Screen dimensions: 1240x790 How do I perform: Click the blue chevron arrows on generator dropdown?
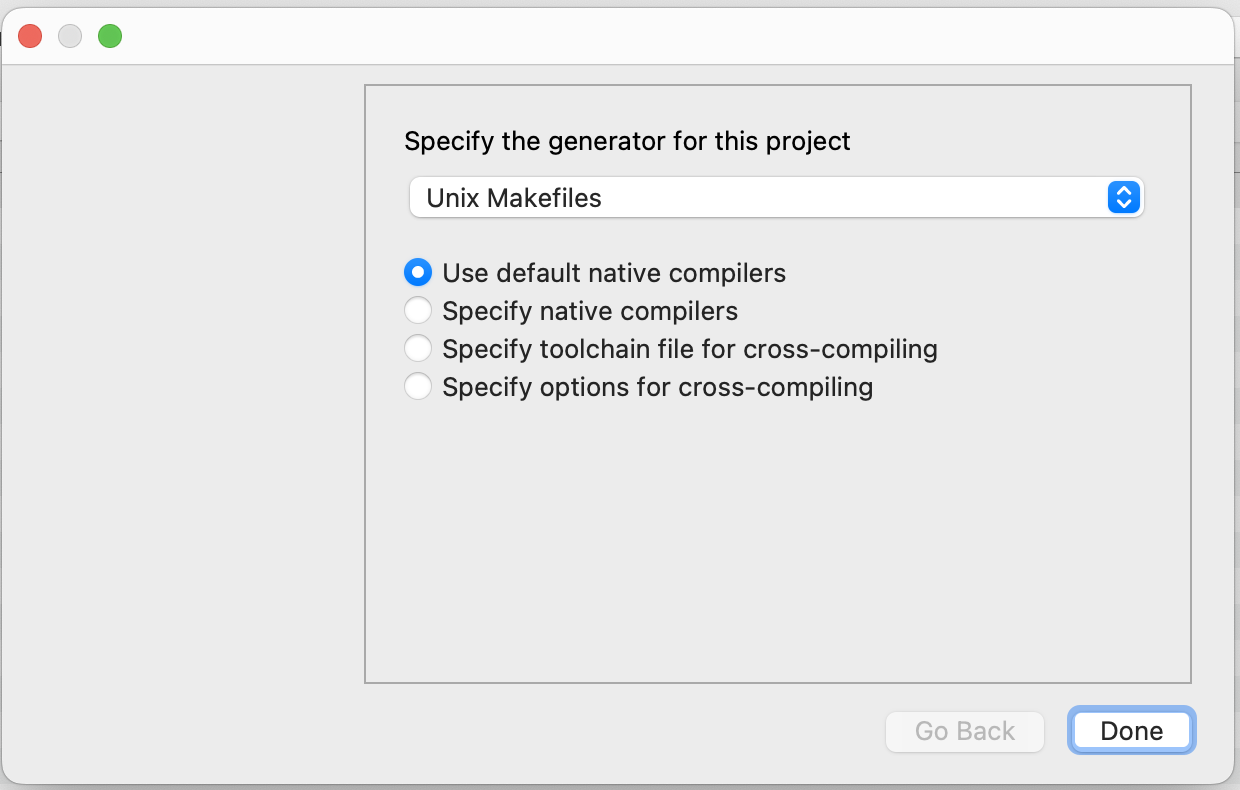(x=1123, y=198)
